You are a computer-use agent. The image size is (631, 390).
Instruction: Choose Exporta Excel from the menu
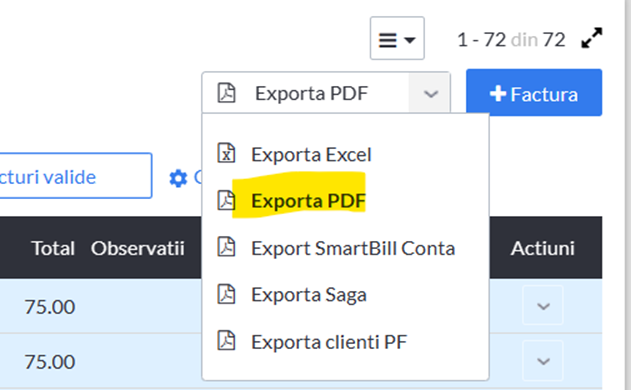(311, 155)
